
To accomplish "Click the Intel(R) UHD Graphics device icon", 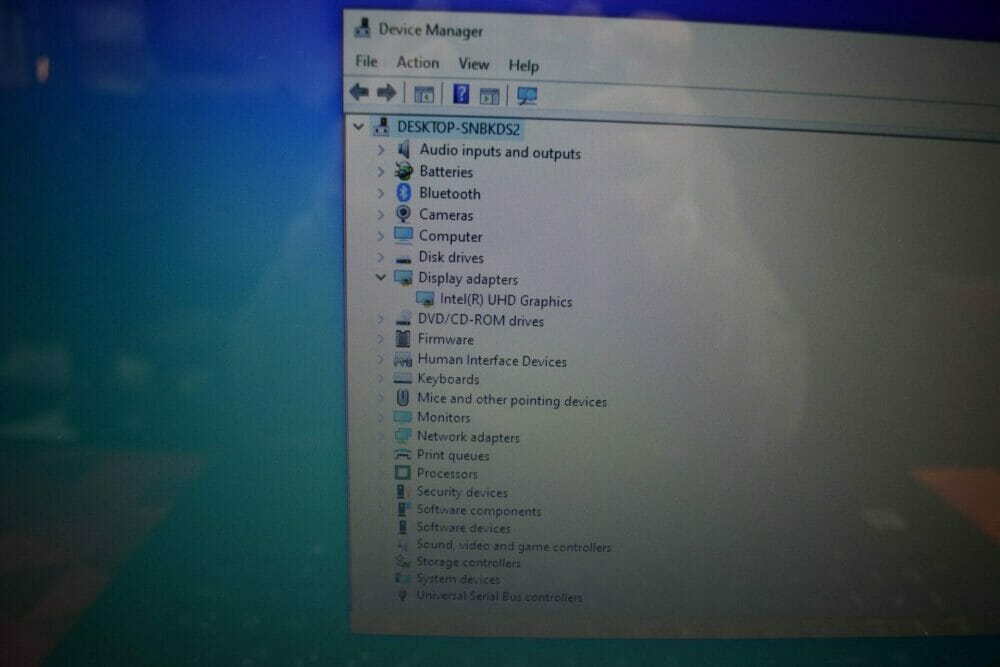I will (x=425, y=298).
